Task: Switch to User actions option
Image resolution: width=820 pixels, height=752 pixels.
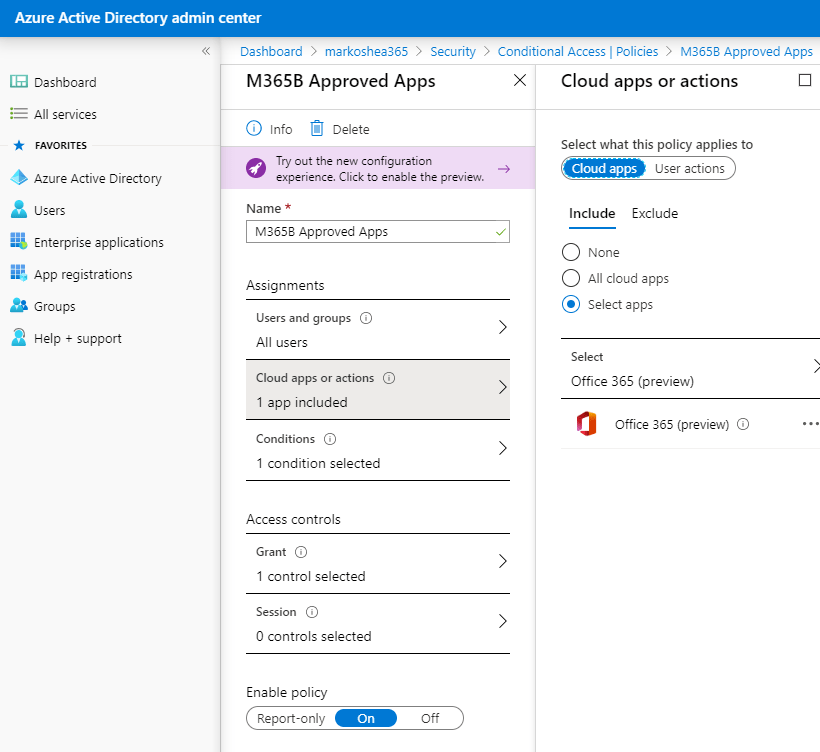Action: [x=689, y=168]
